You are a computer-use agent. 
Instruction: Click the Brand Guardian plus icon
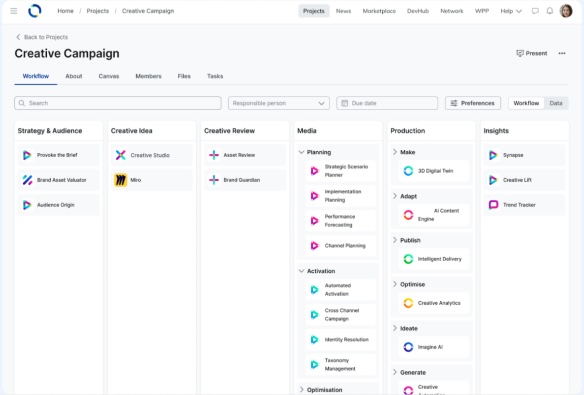214,180
